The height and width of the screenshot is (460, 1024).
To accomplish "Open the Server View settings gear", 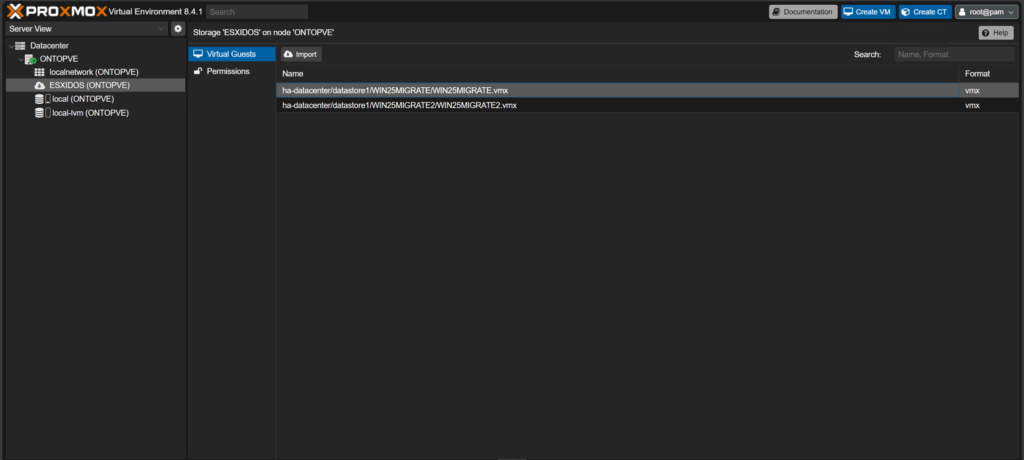I will click(x=178, y=29).
